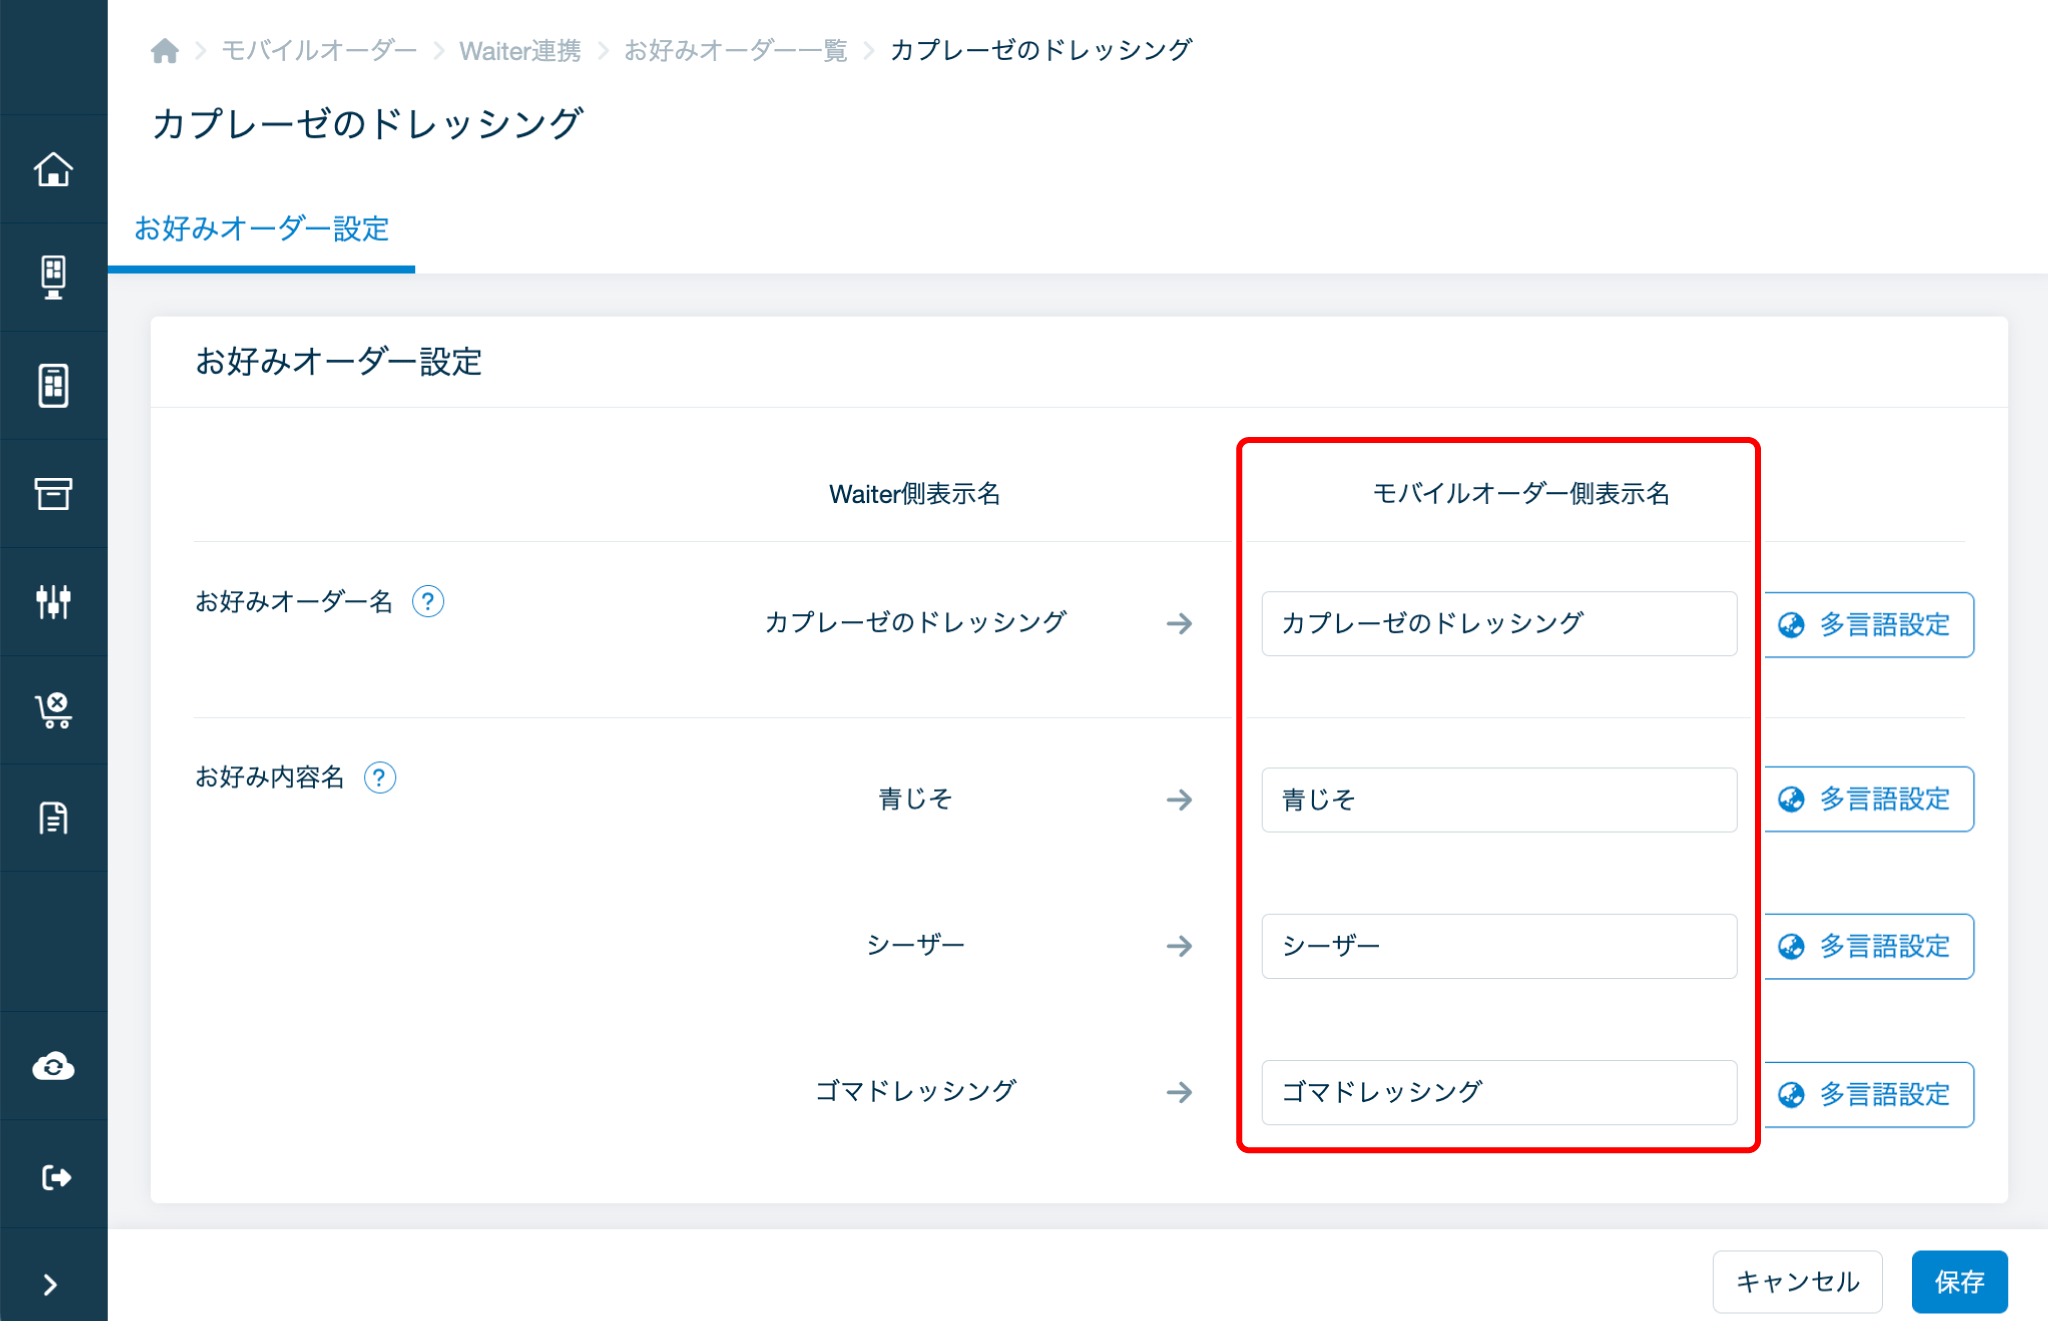2048x1321 pixels.
Task: Click the home icon in the sidebar
Action: click(53, 169)
